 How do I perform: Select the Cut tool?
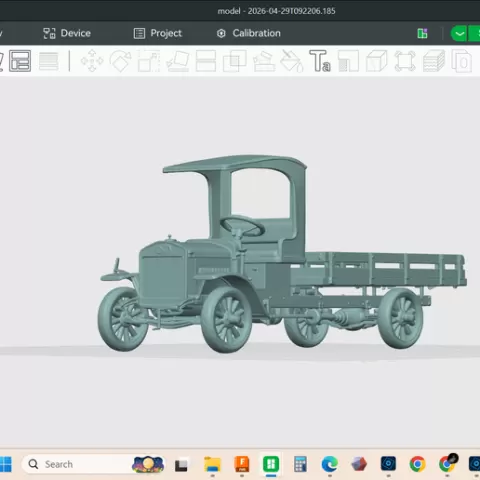(x=206, y=61)
